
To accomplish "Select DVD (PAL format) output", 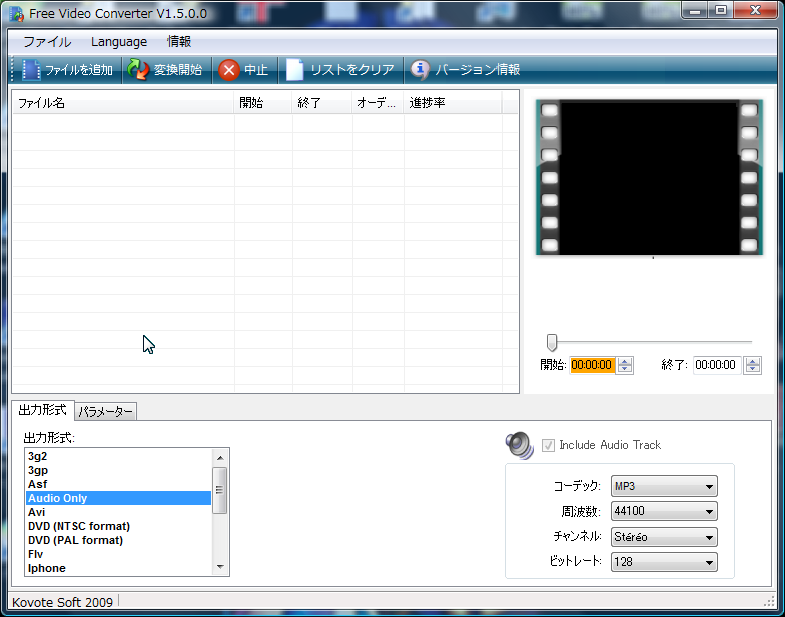I will pyautogui.click(x=119, y=540).
